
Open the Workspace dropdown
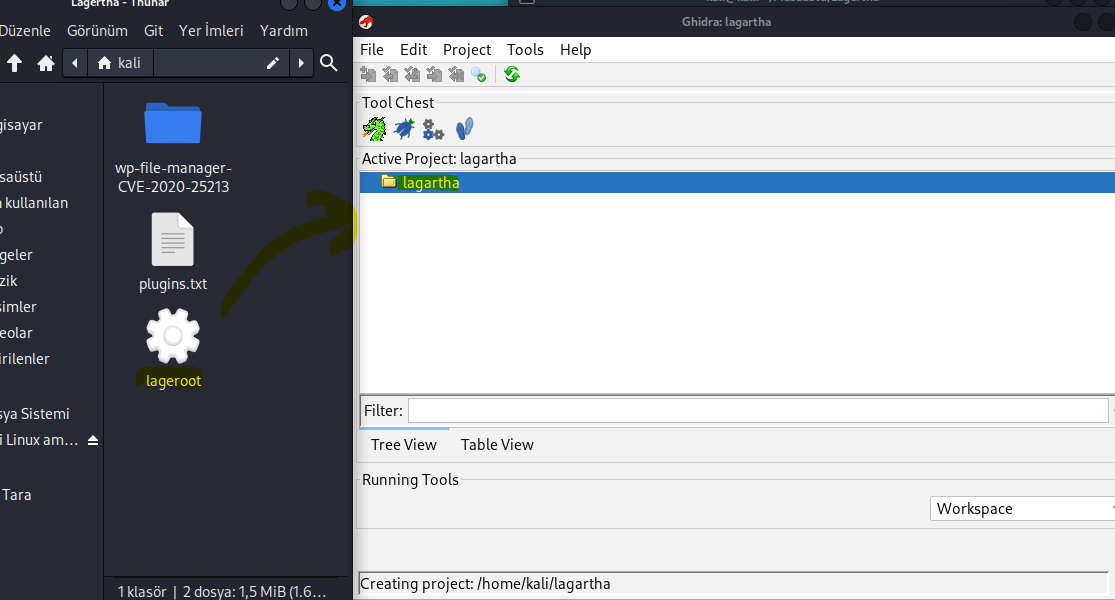(x=1023, y=508)
